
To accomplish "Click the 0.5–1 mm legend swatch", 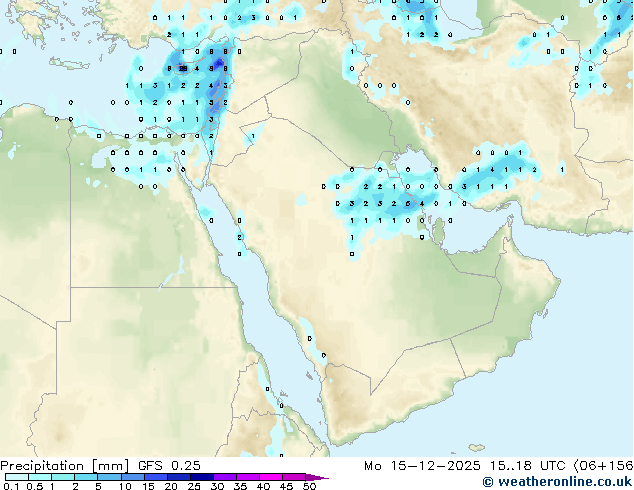I will [40, 477].
